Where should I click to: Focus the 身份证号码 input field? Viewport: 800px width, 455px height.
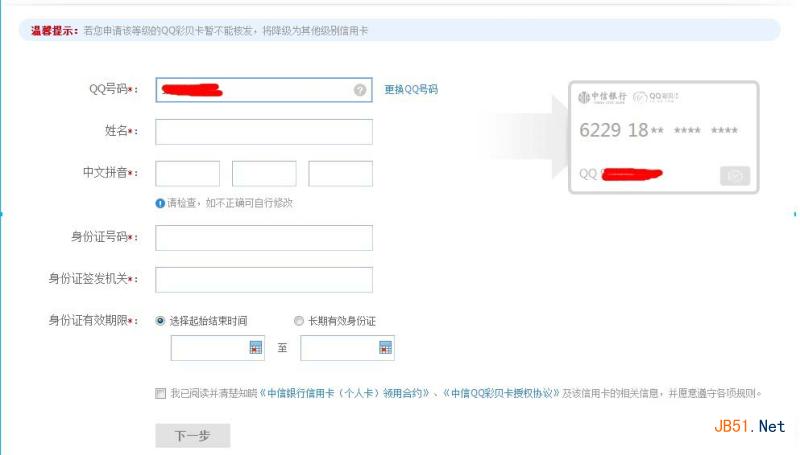[264, 238]
